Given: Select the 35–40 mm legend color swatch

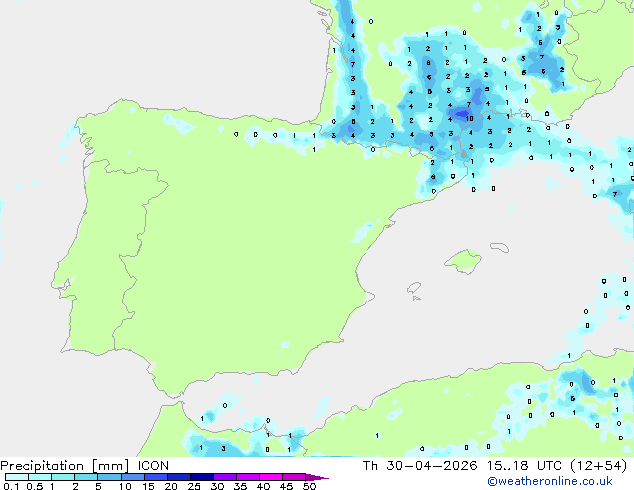Looking at the screenshot, I should (248, 477).
